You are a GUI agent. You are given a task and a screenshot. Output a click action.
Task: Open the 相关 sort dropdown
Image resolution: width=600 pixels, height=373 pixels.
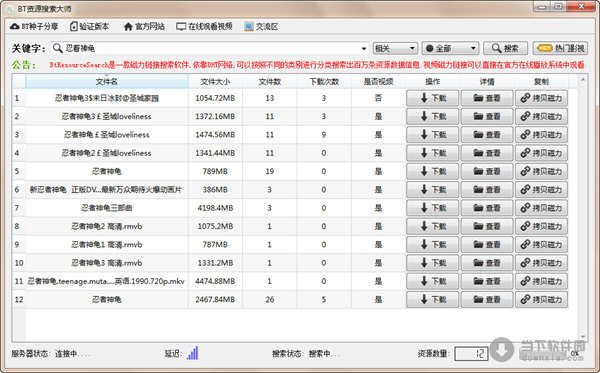(x=395, y=48)
